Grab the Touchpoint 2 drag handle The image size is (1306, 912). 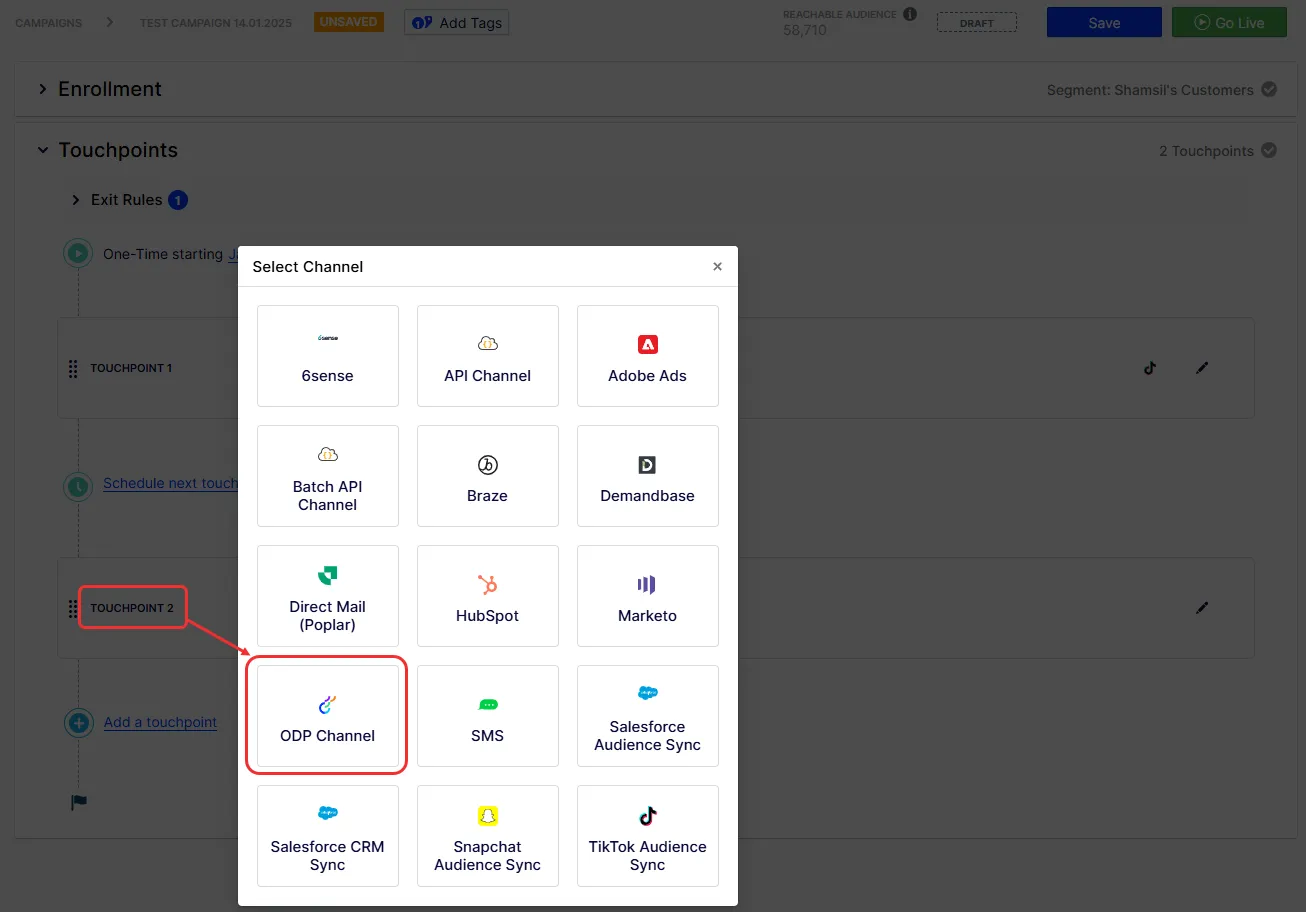73,609
